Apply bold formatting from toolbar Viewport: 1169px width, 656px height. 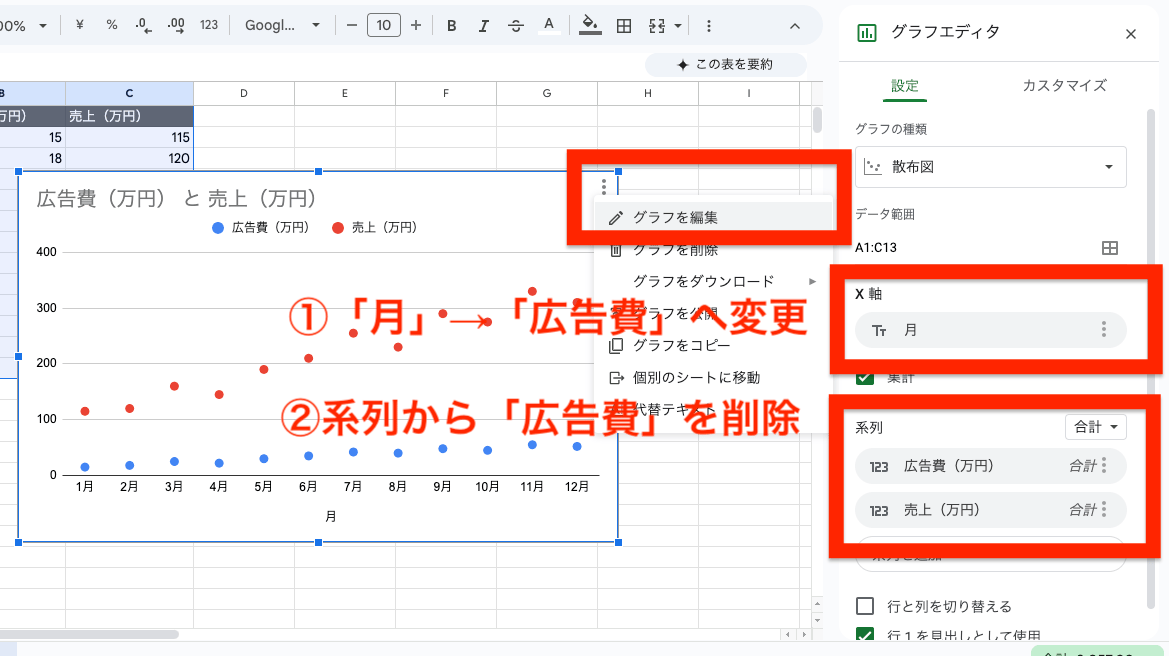click(x=452, y=25)
